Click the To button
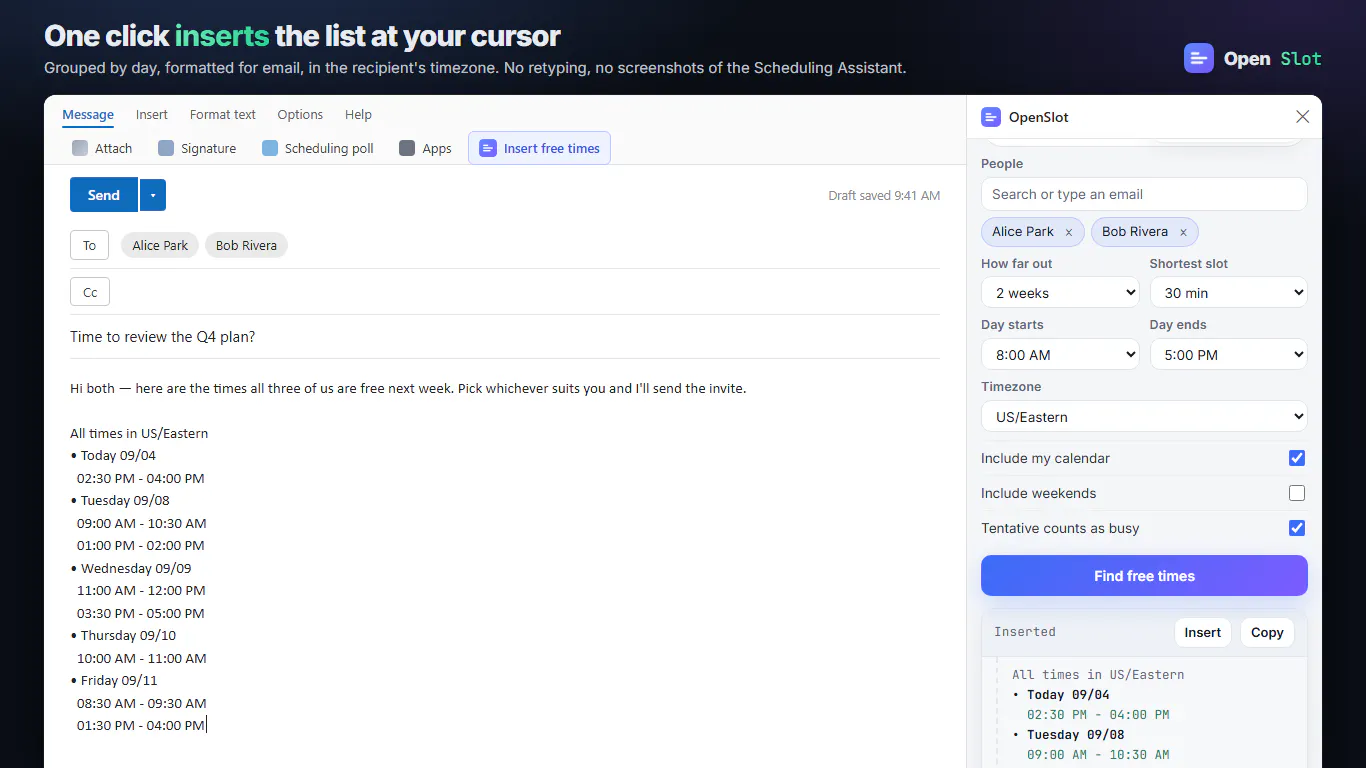The width and height of the screenshot is (1366, 768). click(89, 245)
